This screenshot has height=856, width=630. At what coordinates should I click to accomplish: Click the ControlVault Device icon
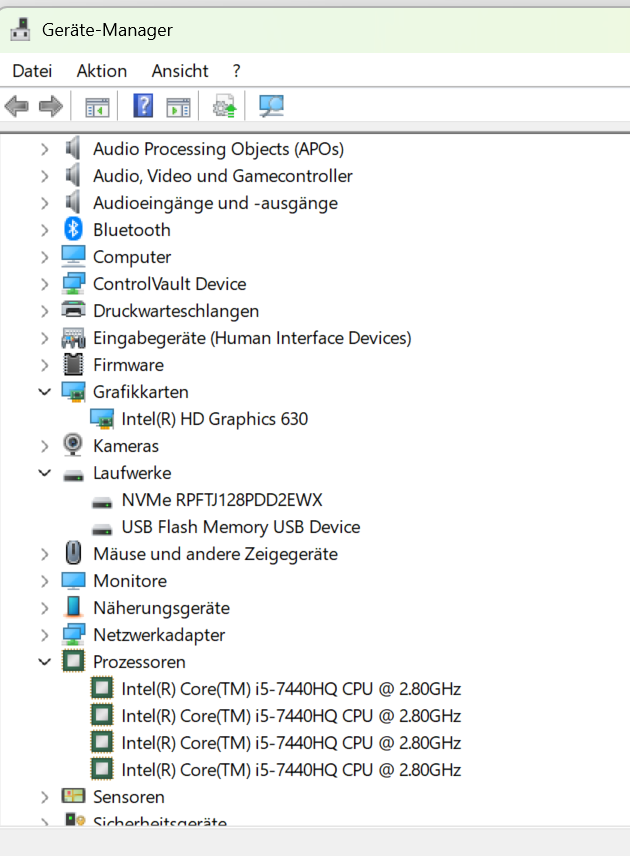point(73,283)
